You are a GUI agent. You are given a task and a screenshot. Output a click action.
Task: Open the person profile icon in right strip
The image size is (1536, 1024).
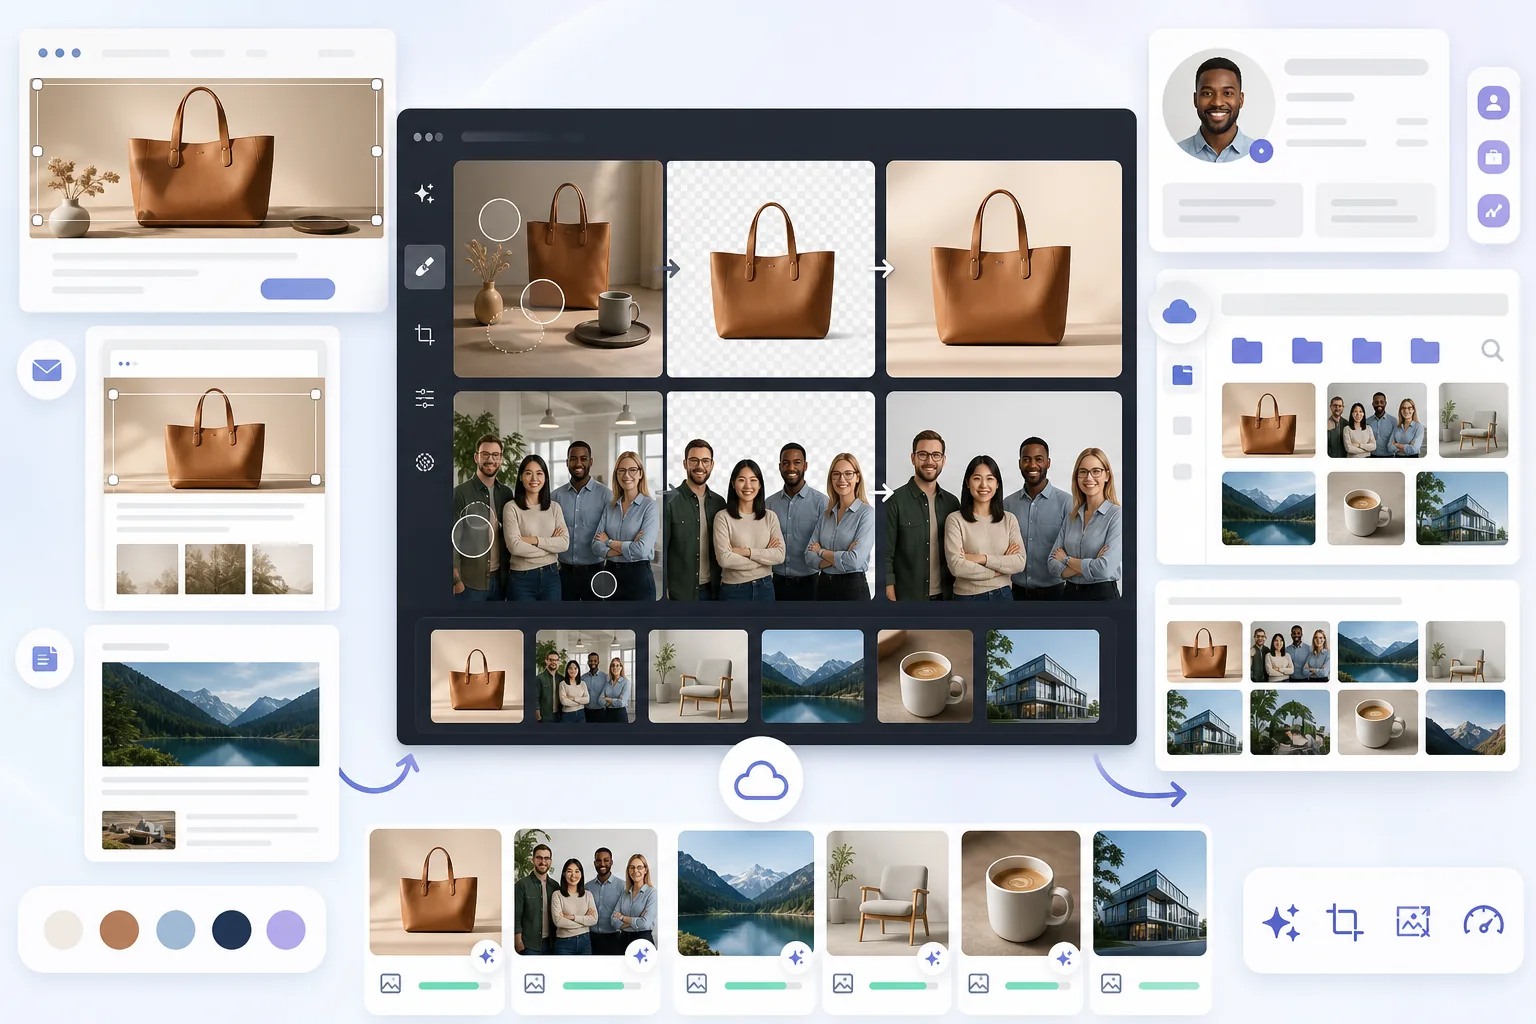(x=1493, y=102)
